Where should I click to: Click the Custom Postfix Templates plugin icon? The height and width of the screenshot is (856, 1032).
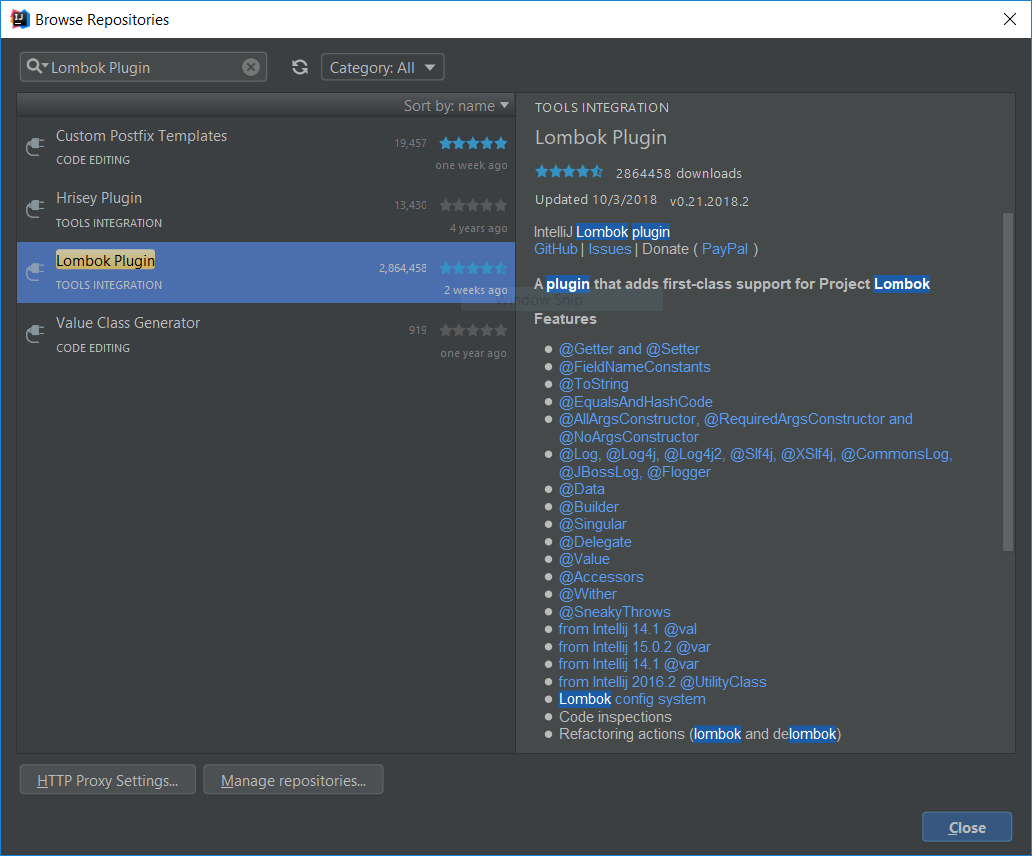[x=35, y=147]
